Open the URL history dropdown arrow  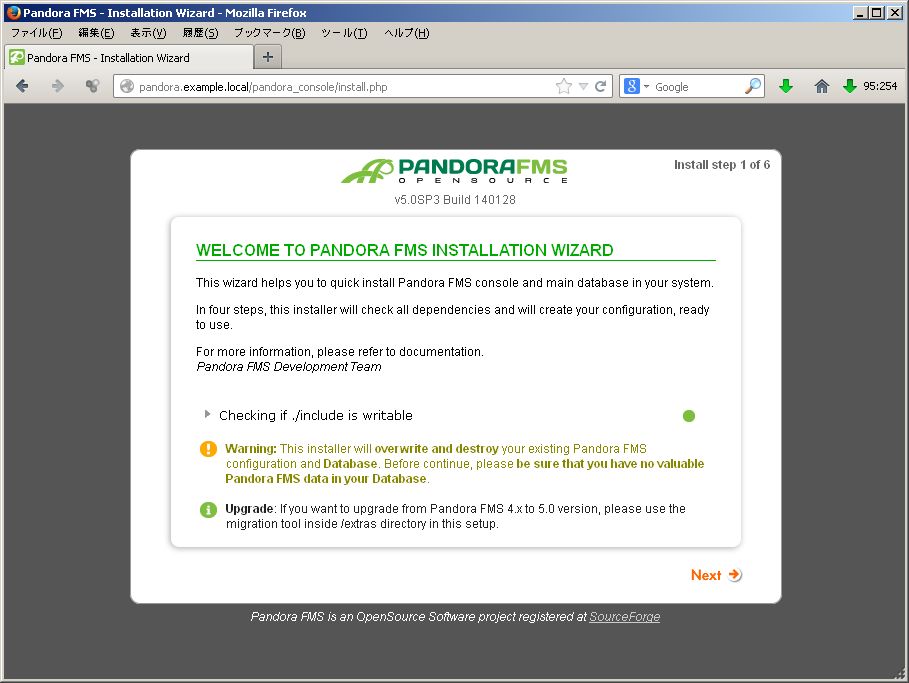pyautogui.click(x=583, y=87)
